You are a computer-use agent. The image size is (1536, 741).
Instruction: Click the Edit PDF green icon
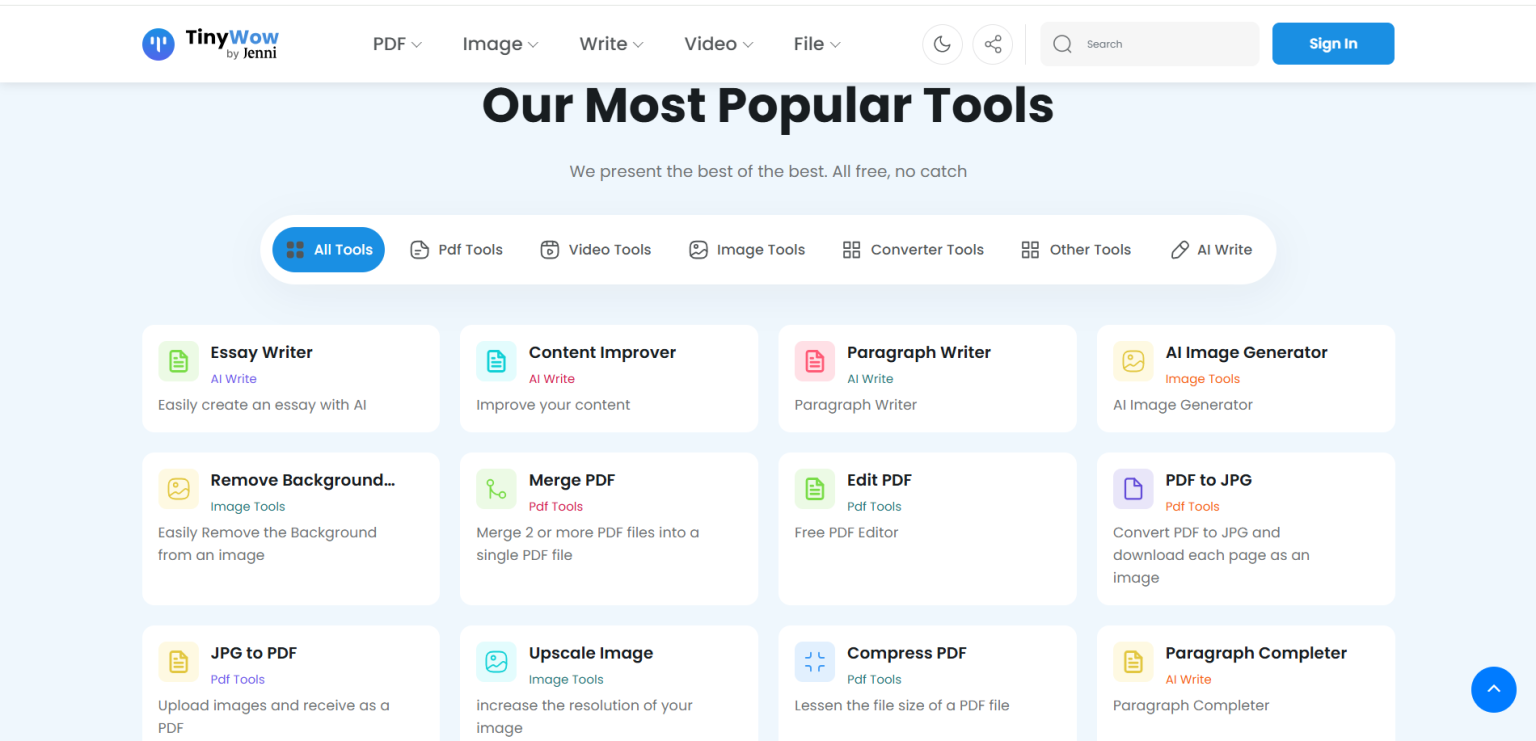[815, 489]
